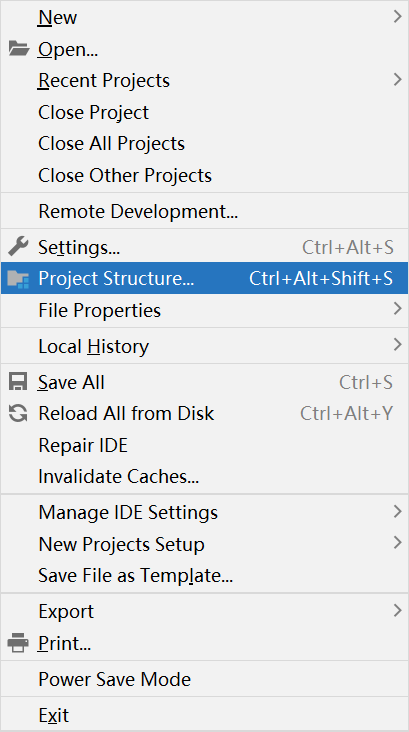Expand the Export submenu arrow
409x732 pixels.
[x=397, y=611]
